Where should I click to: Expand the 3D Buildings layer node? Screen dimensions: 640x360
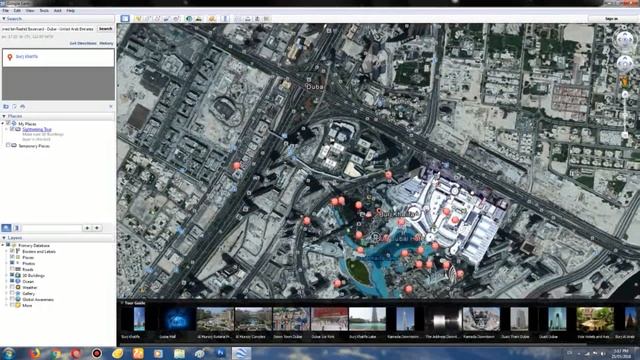pyautogui.click(x=7, y=276)
